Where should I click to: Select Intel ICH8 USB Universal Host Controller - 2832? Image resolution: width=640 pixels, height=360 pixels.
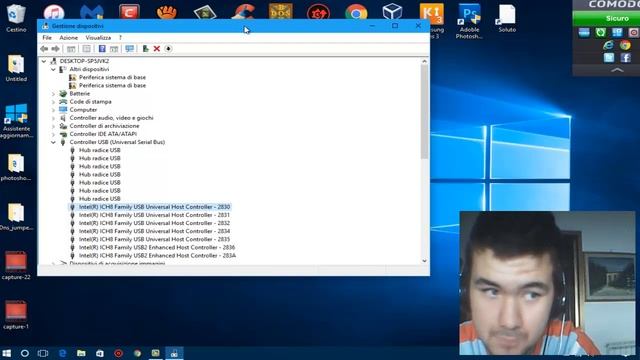click(154, 223)
